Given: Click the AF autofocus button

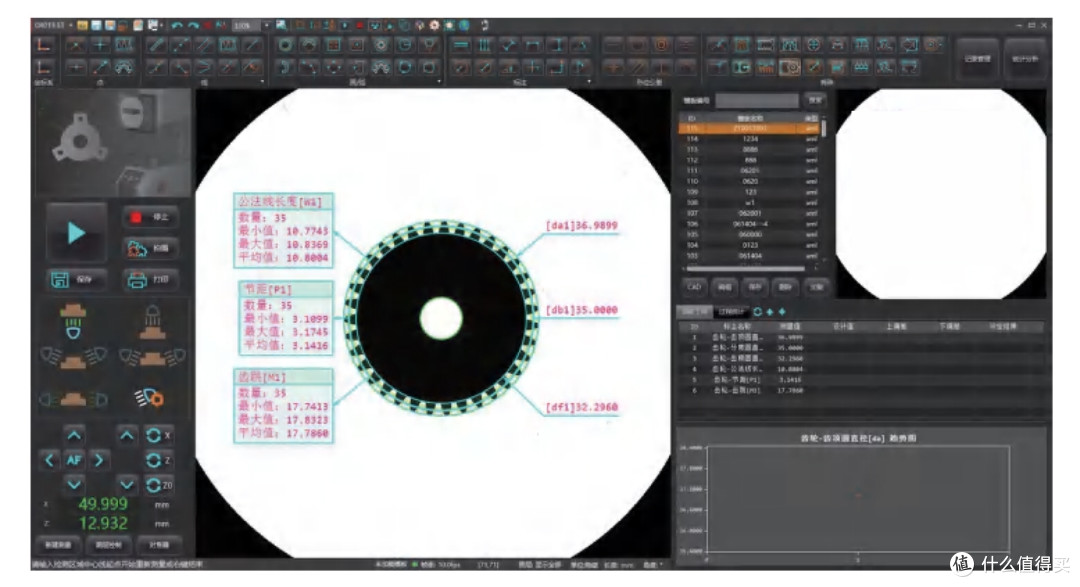Looking at the screenshot, I should coord(74,460).
